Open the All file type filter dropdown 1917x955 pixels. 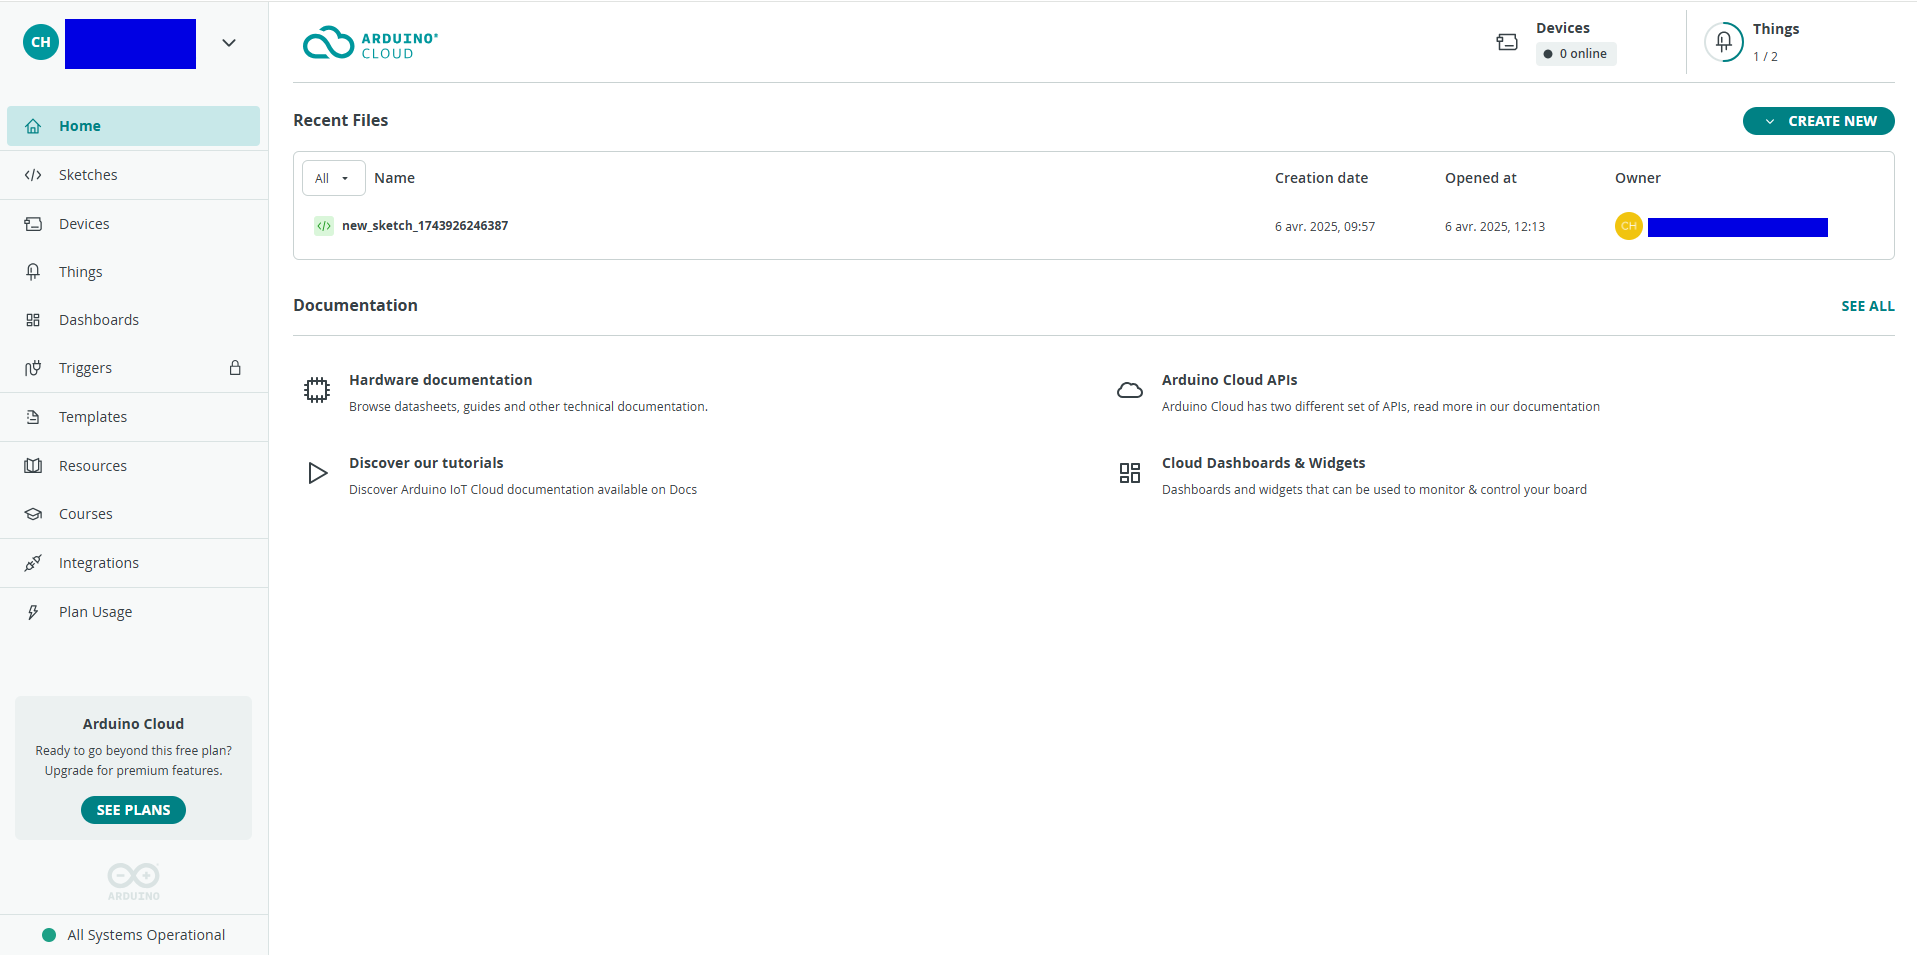(332, 178)
